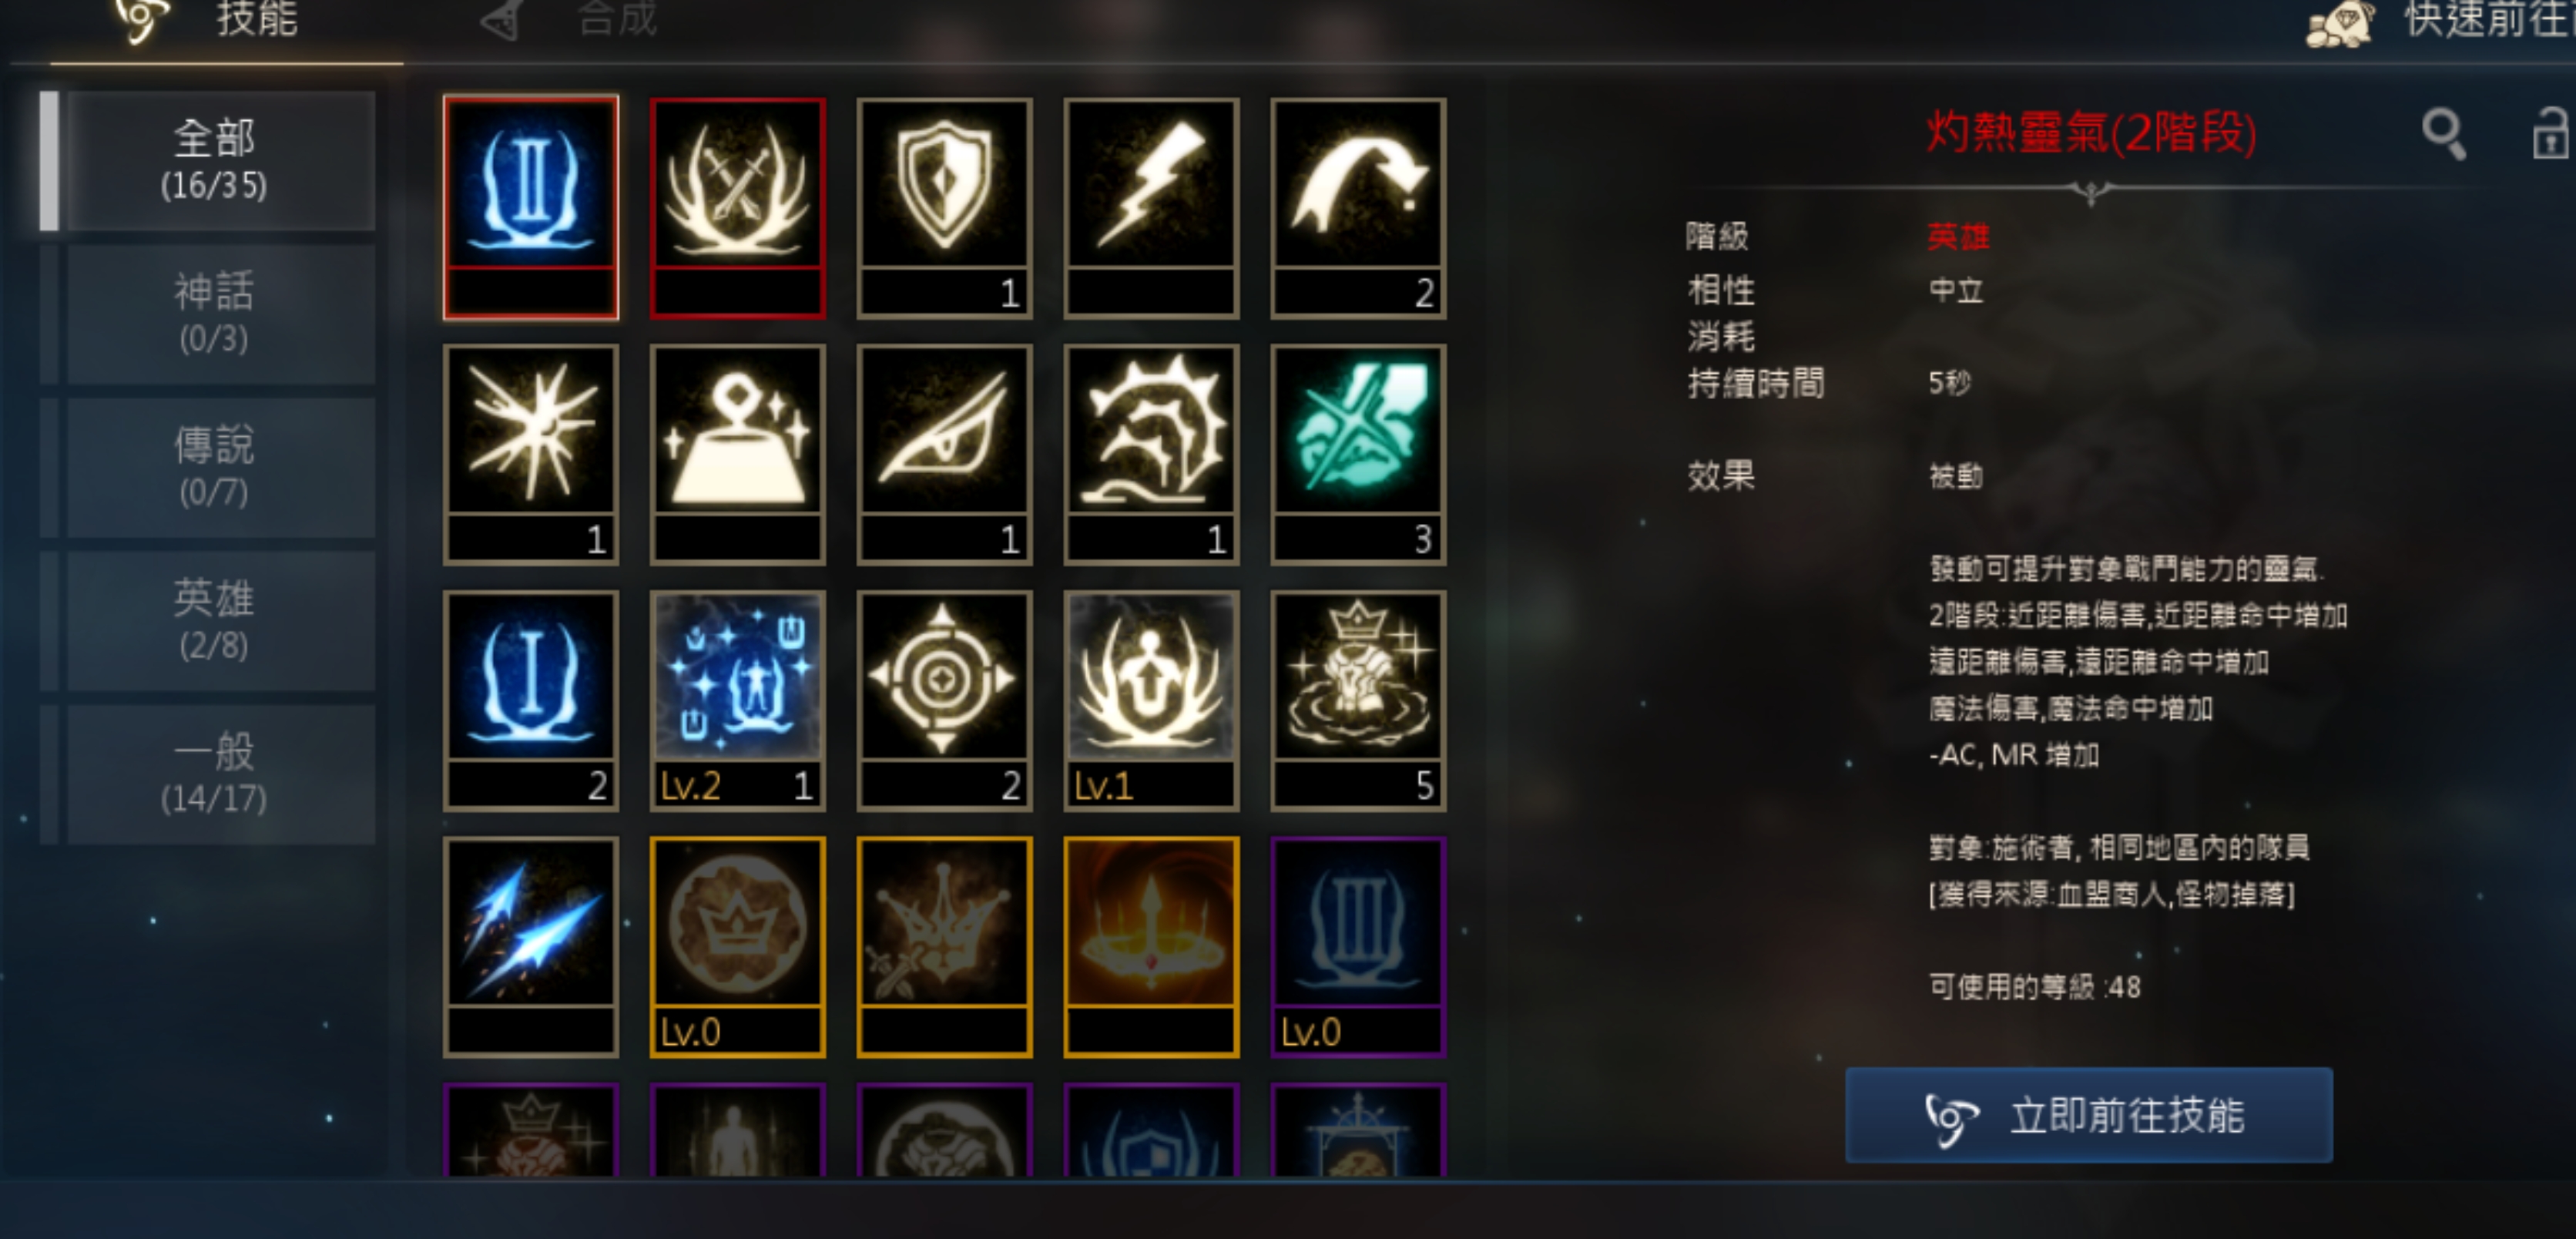Pick the crosshair target skill icon
Image resolution: width=2576 pixels, height=1239 pixels.
click(x=944, y=700)
